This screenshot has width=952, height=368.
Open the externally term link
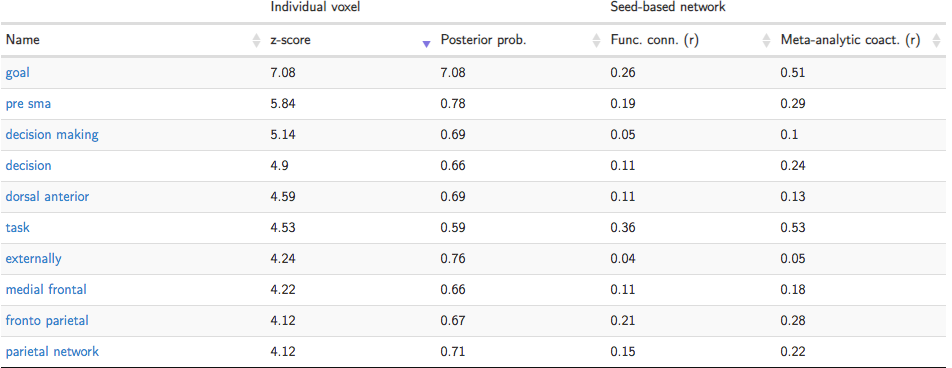33,259
